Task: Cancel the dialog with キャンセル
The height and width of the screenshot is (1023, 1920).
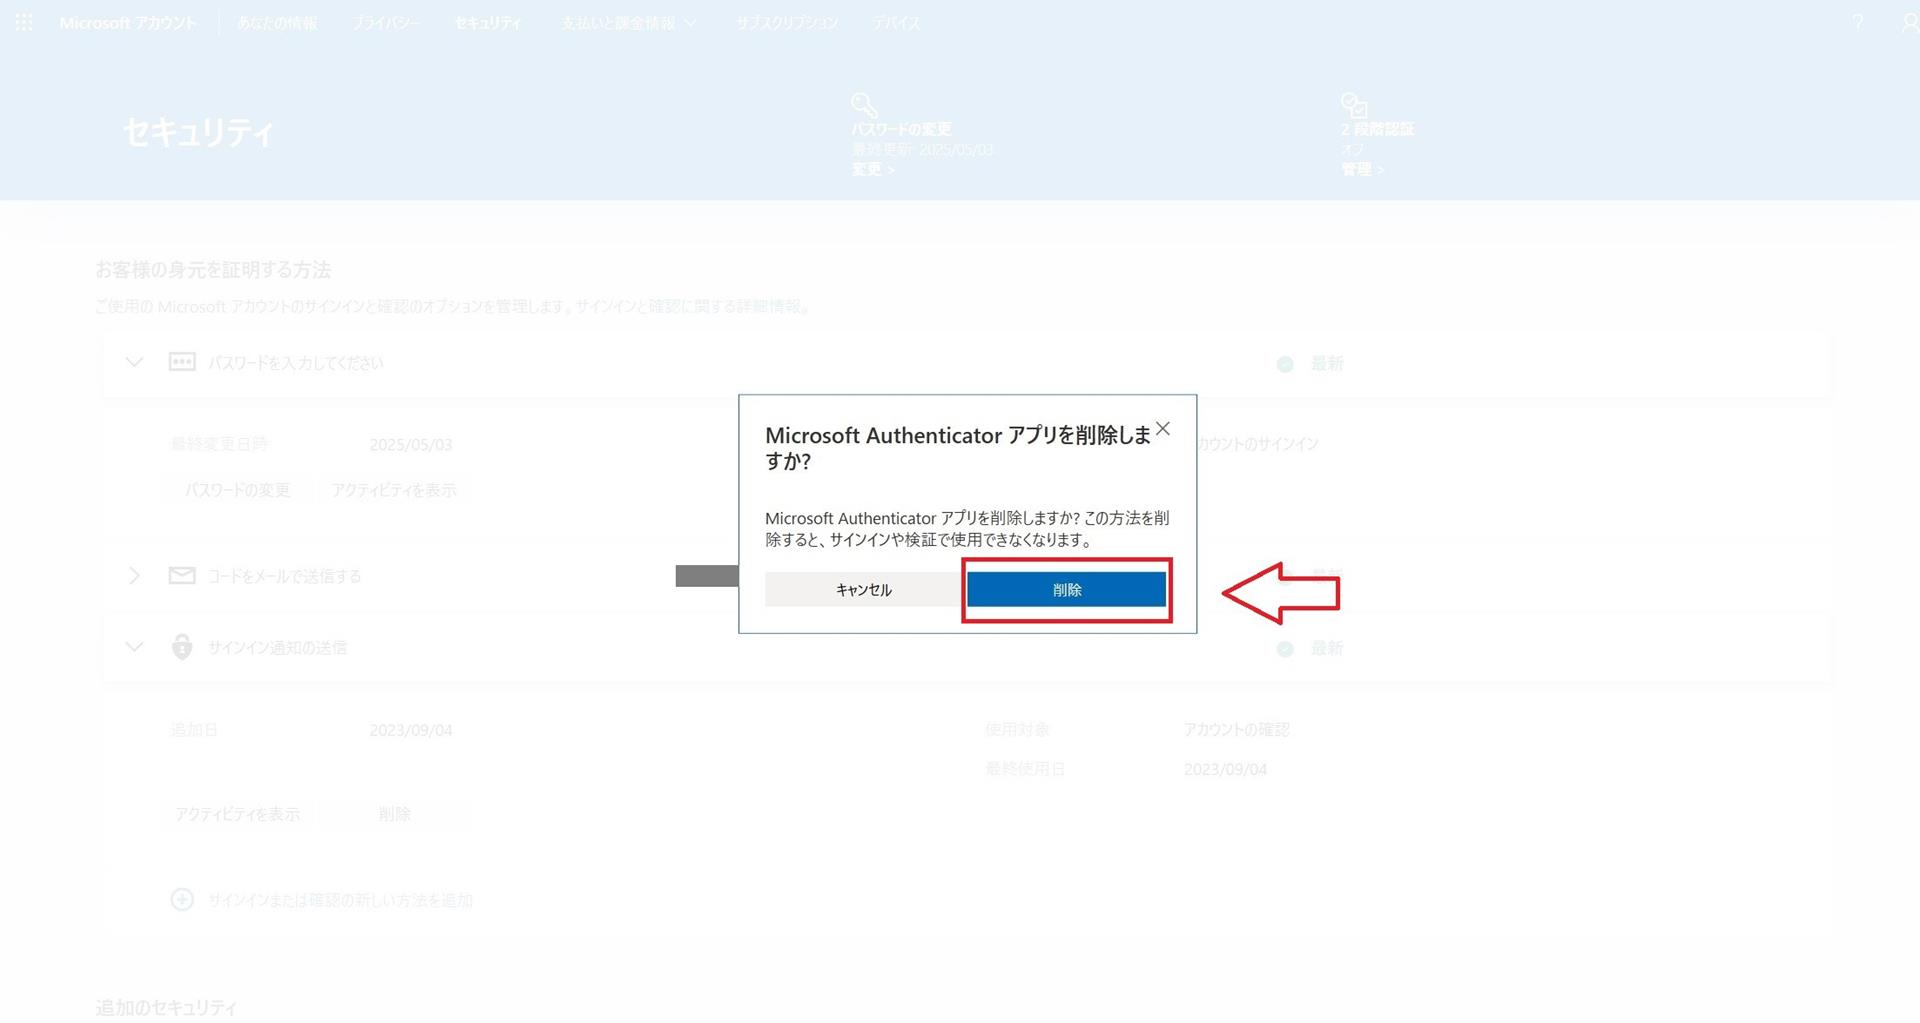Action: click(861, 589)
